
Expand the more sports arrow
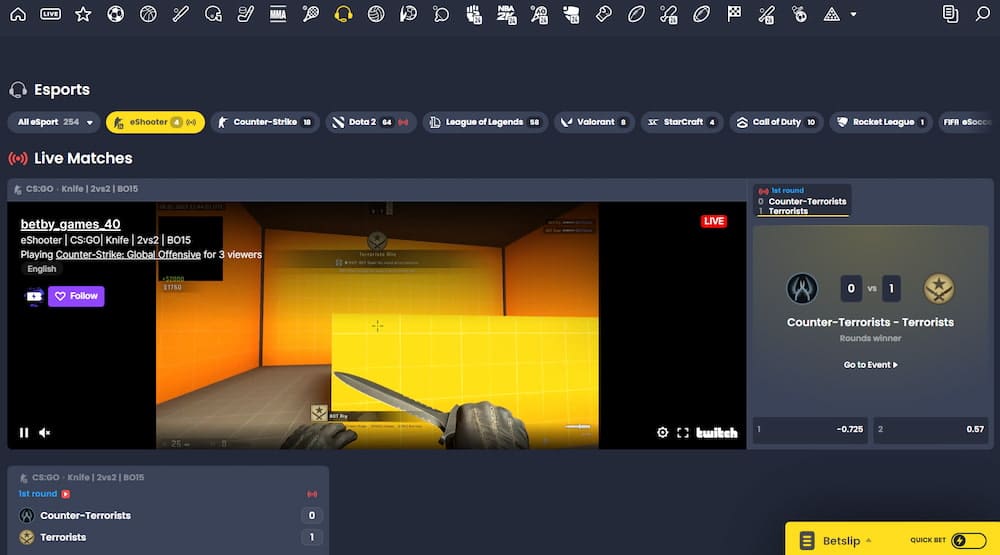click(x=853, y=14)
